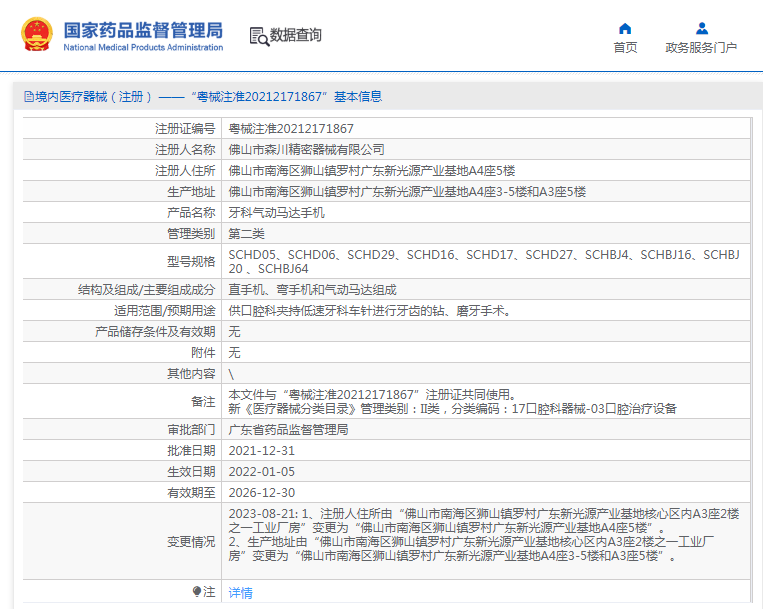Open the 政务服务门户 link
Screen dimensions: 763x609
[x=701, y=48]
